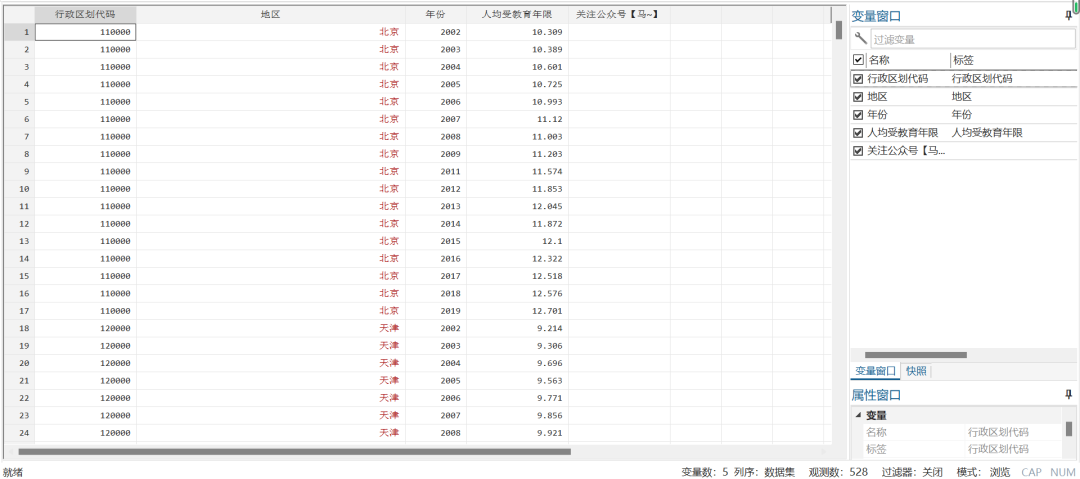Click row number 1 header

coord(19,32)
